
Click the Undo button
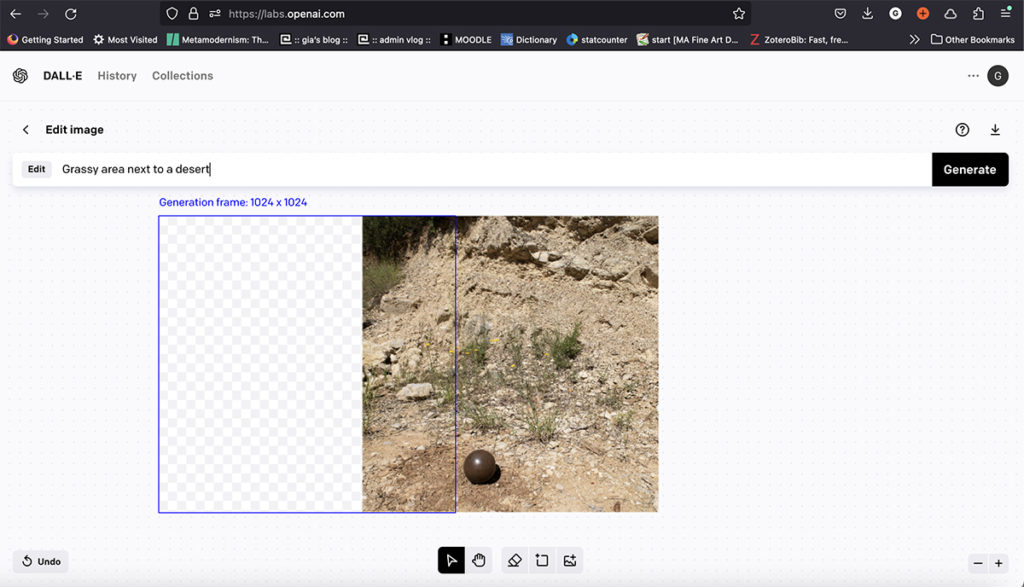(41, 562)
